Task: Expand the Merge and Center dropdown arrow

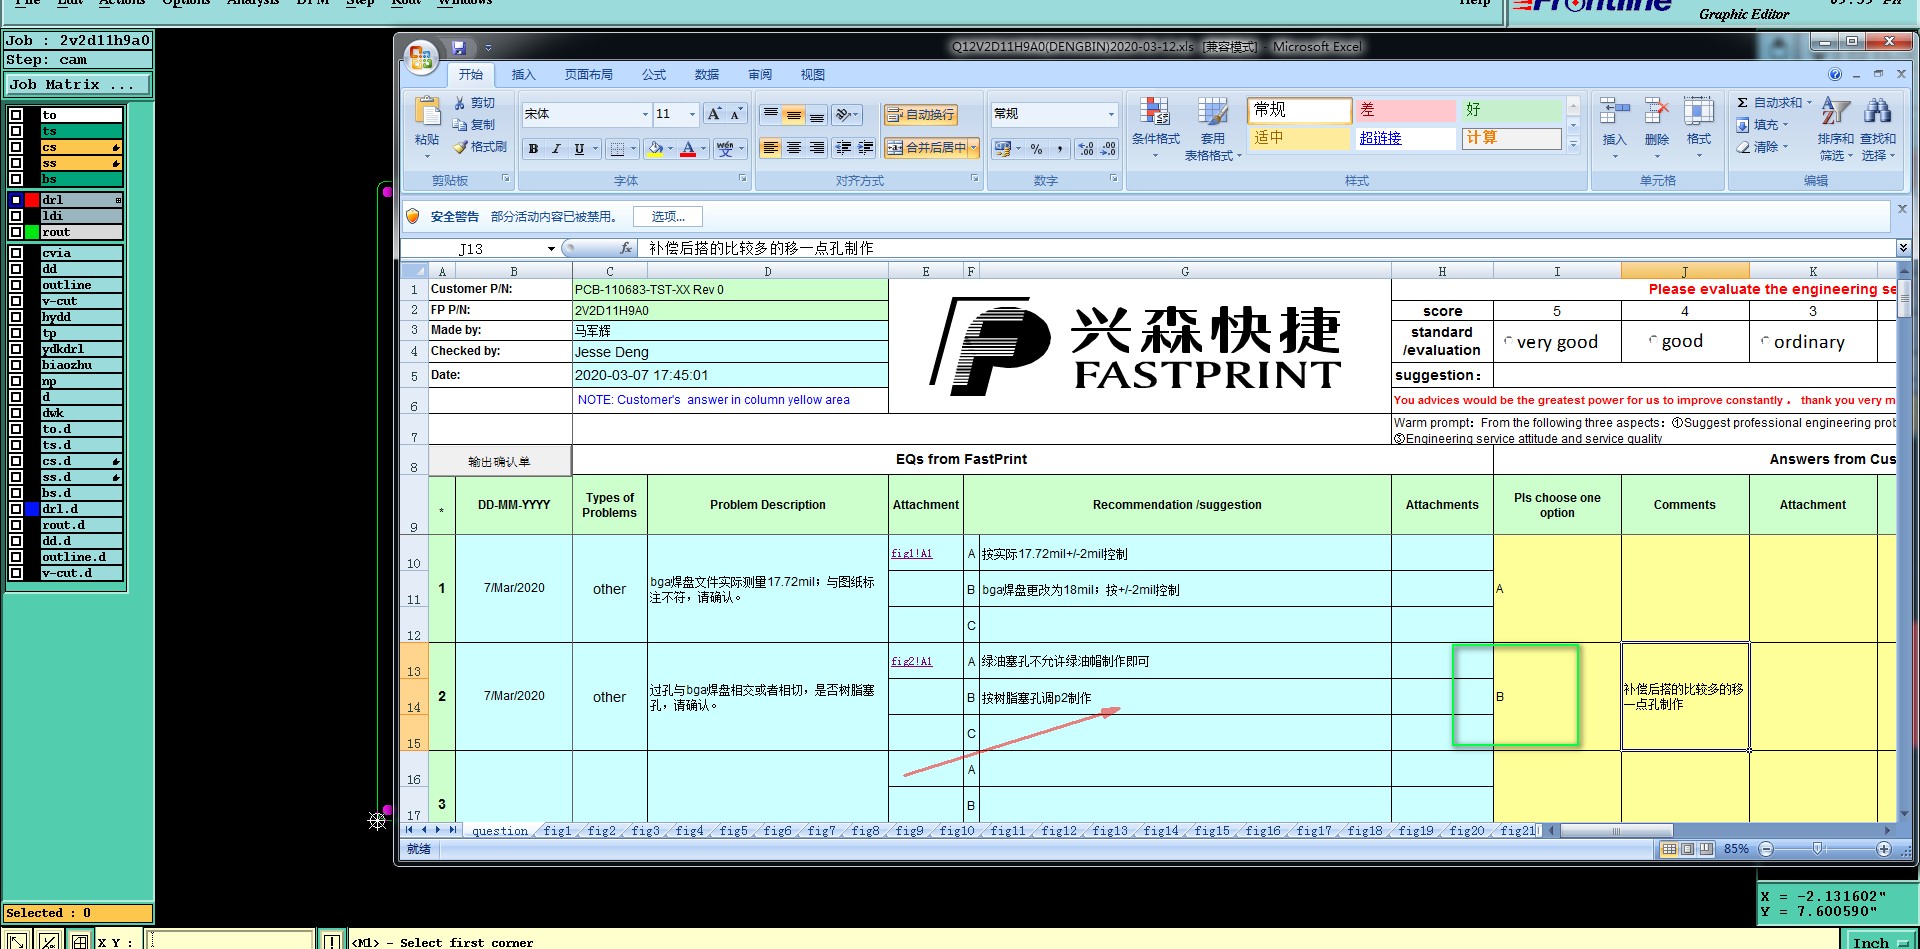Action: click(x=973, y=148)
